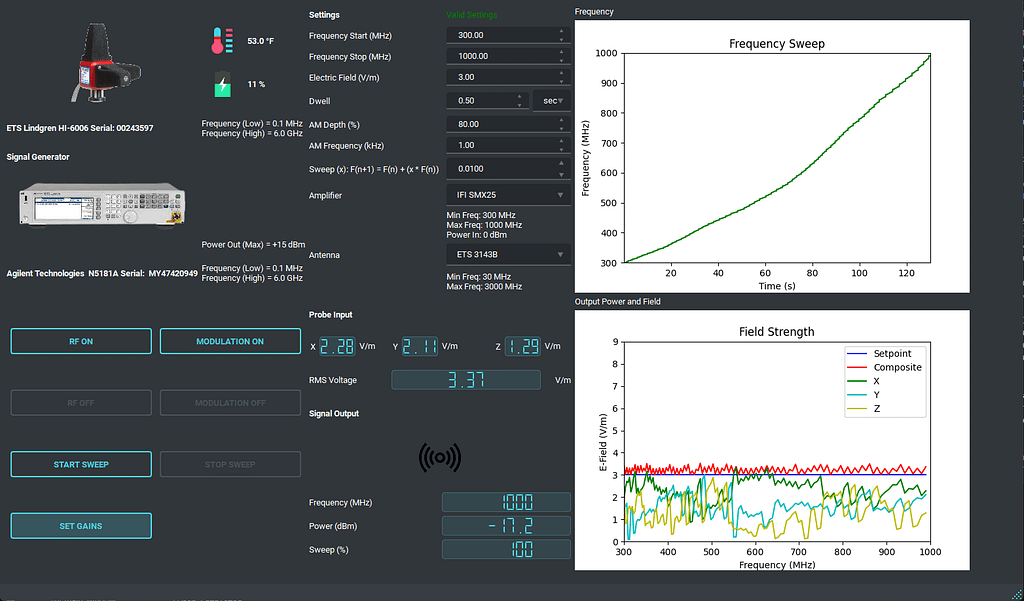Decrease Frequency Stop using the down arrow

[560, 60]
